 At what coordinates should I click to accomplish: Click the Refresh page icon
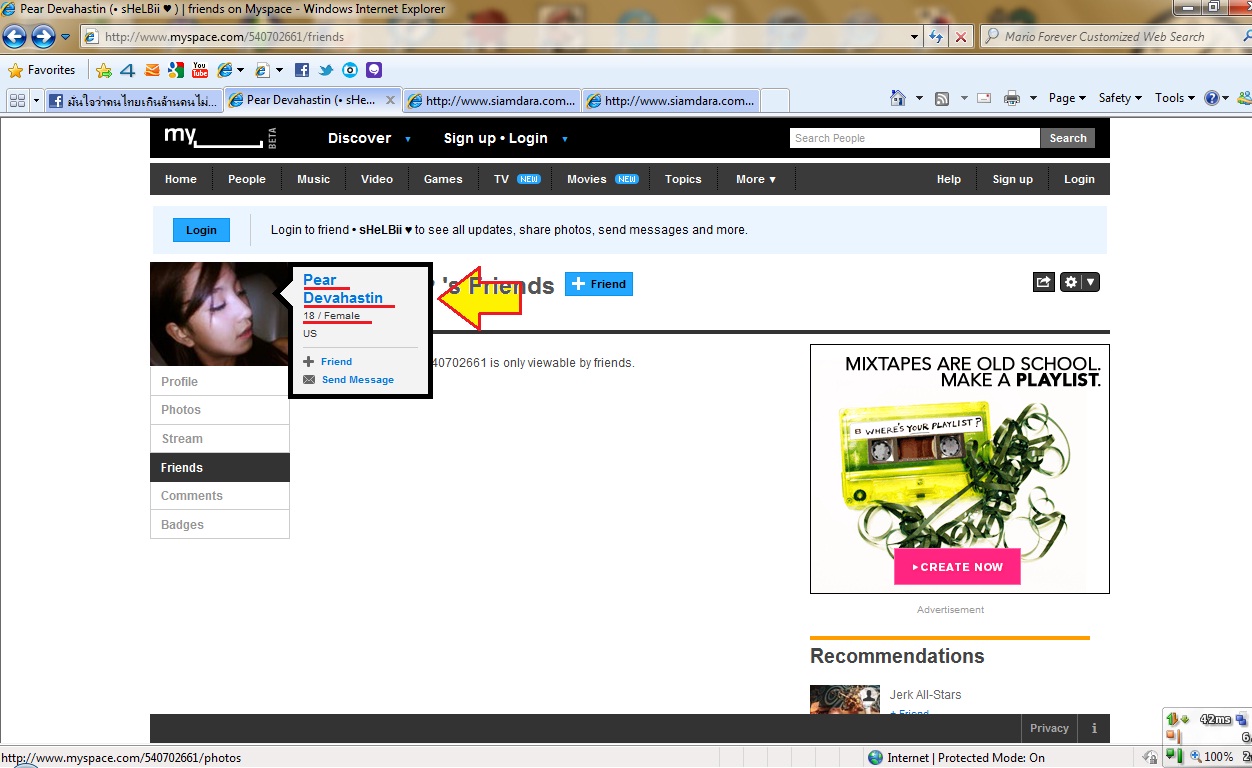pyautogui.click(x=936, y=37)
